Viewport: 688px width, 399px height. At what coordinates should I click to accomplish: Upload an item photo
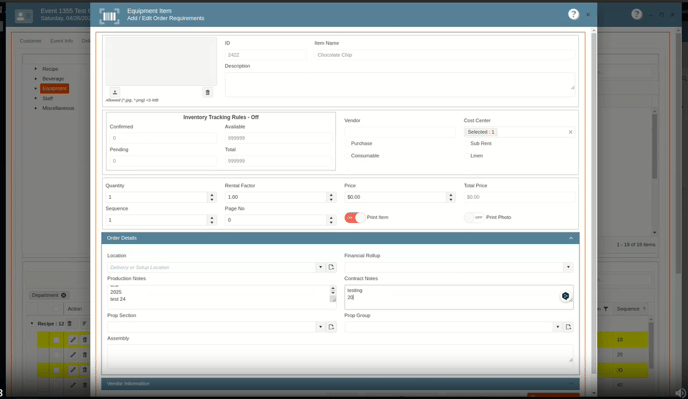pos(115,92)
